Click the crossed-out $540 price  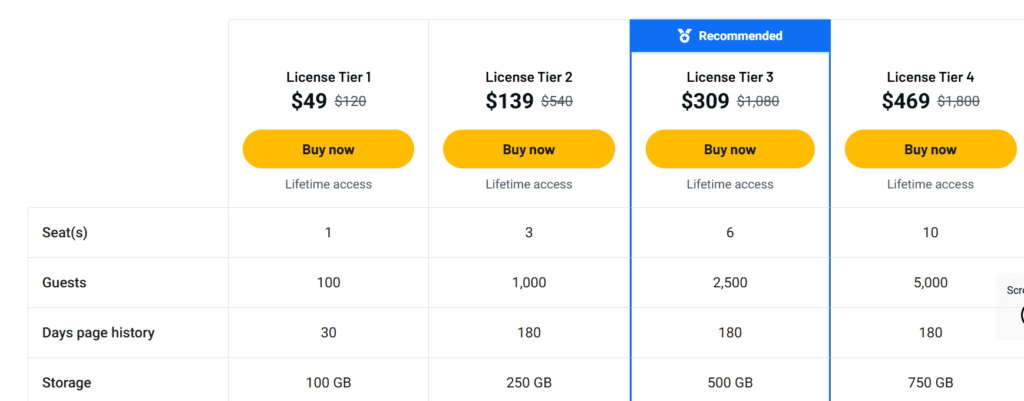(x=556, y=101)
